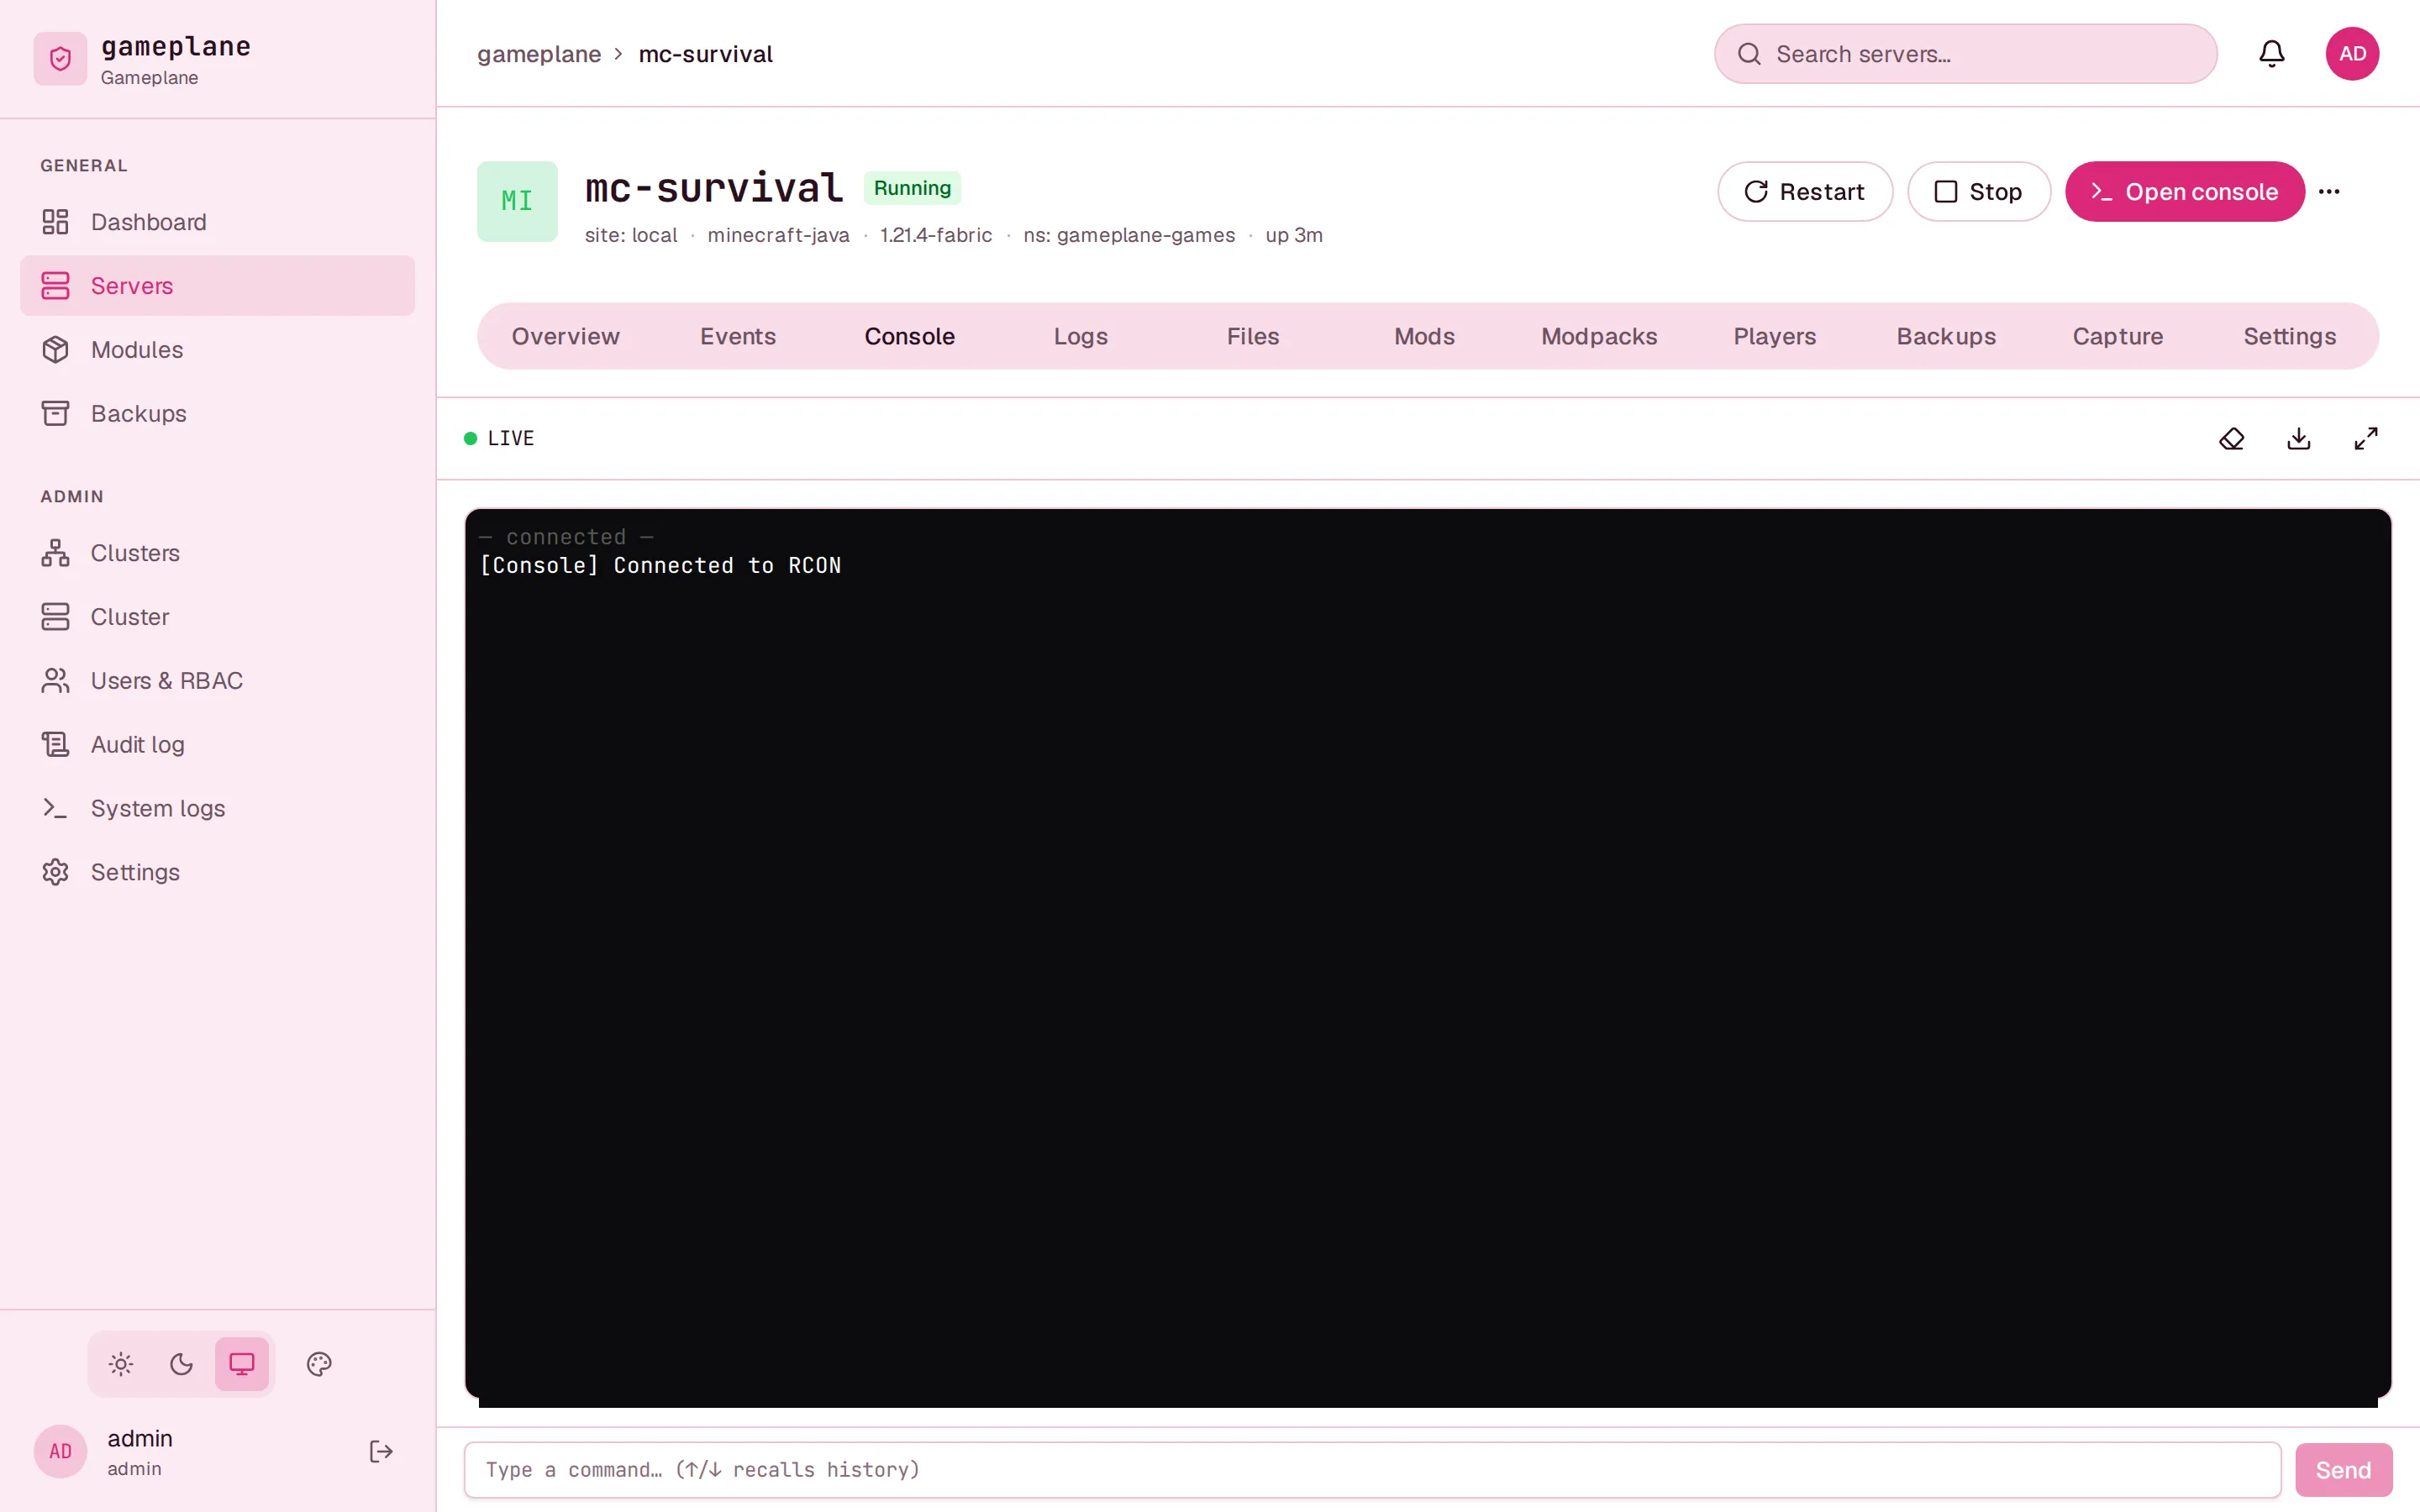
Task: Switch to the Overview tab
Action: (x=565, y=336)
